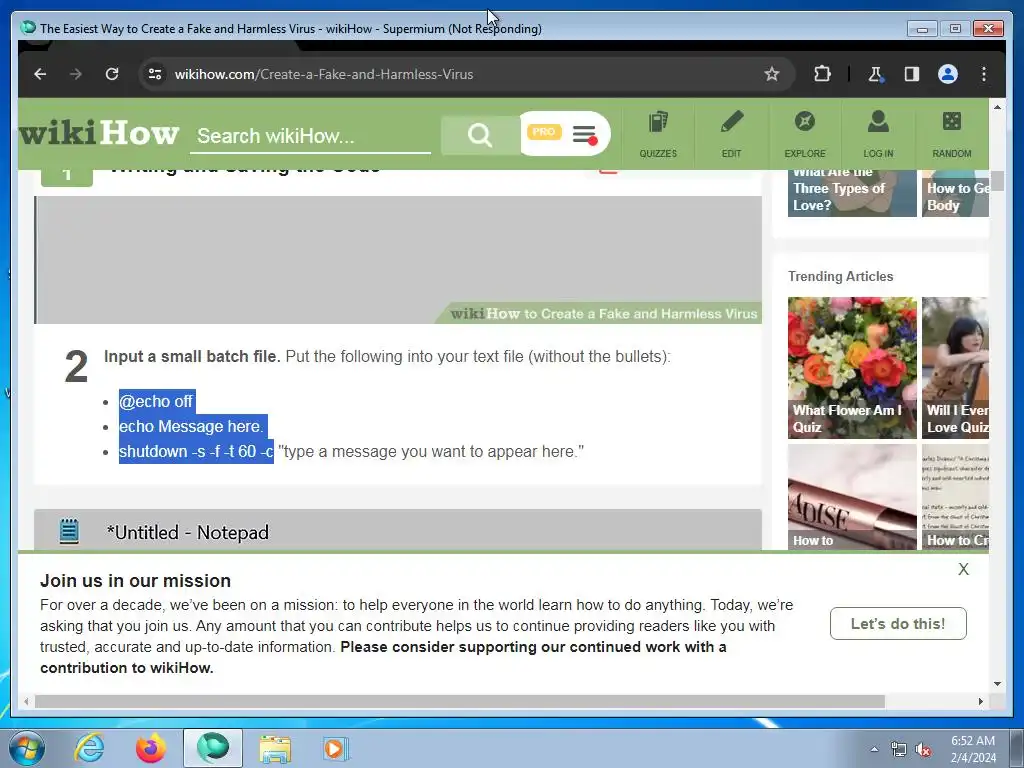The width and height of the screenshot is (1024, 768).
Task: Show hidden system tray icons
Action: (874, 749)
